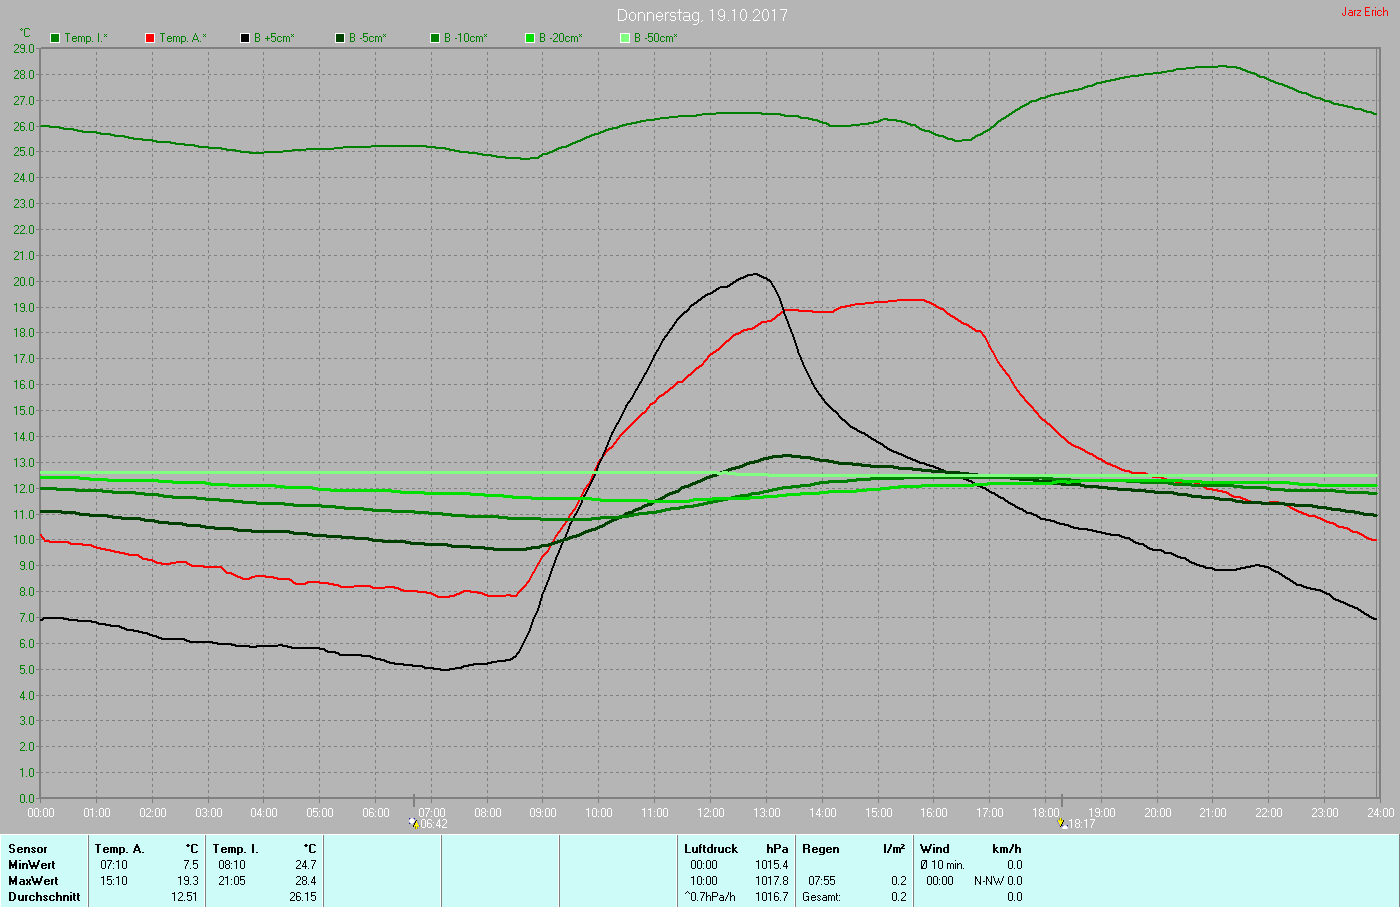Click the sunset icon at 18:17
The image size is (1400, 907).
tap(1062, 824)
